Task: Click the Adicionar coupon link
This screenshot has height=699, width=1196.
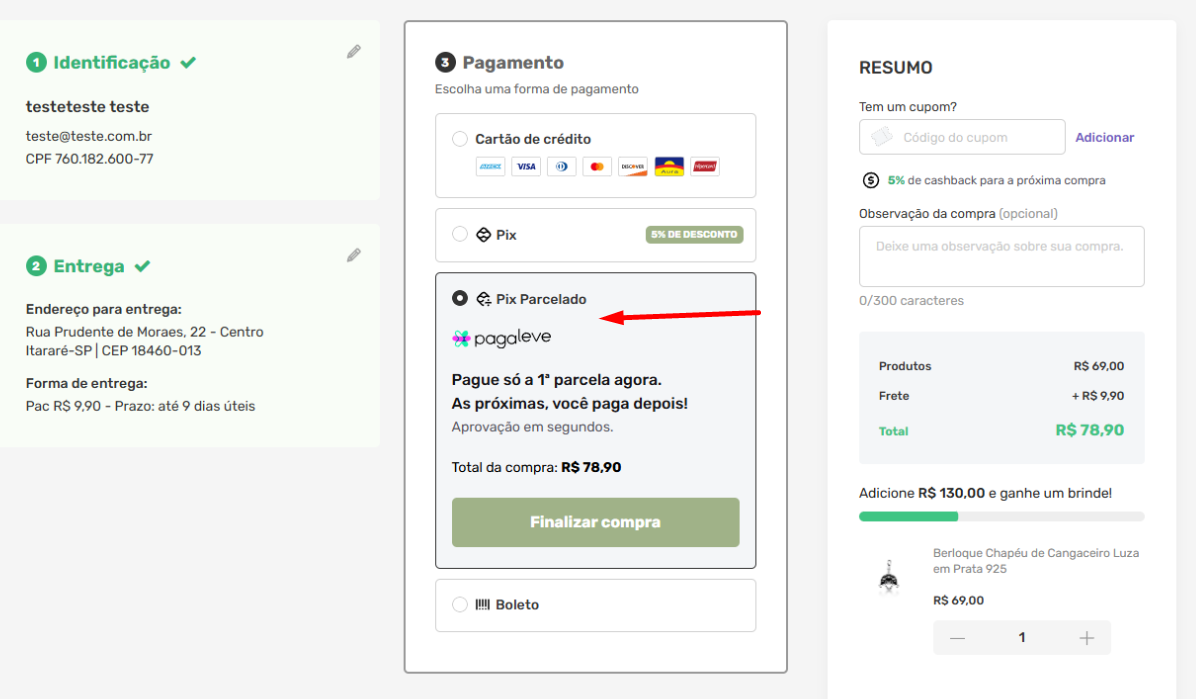Action: pos(1104,138)
